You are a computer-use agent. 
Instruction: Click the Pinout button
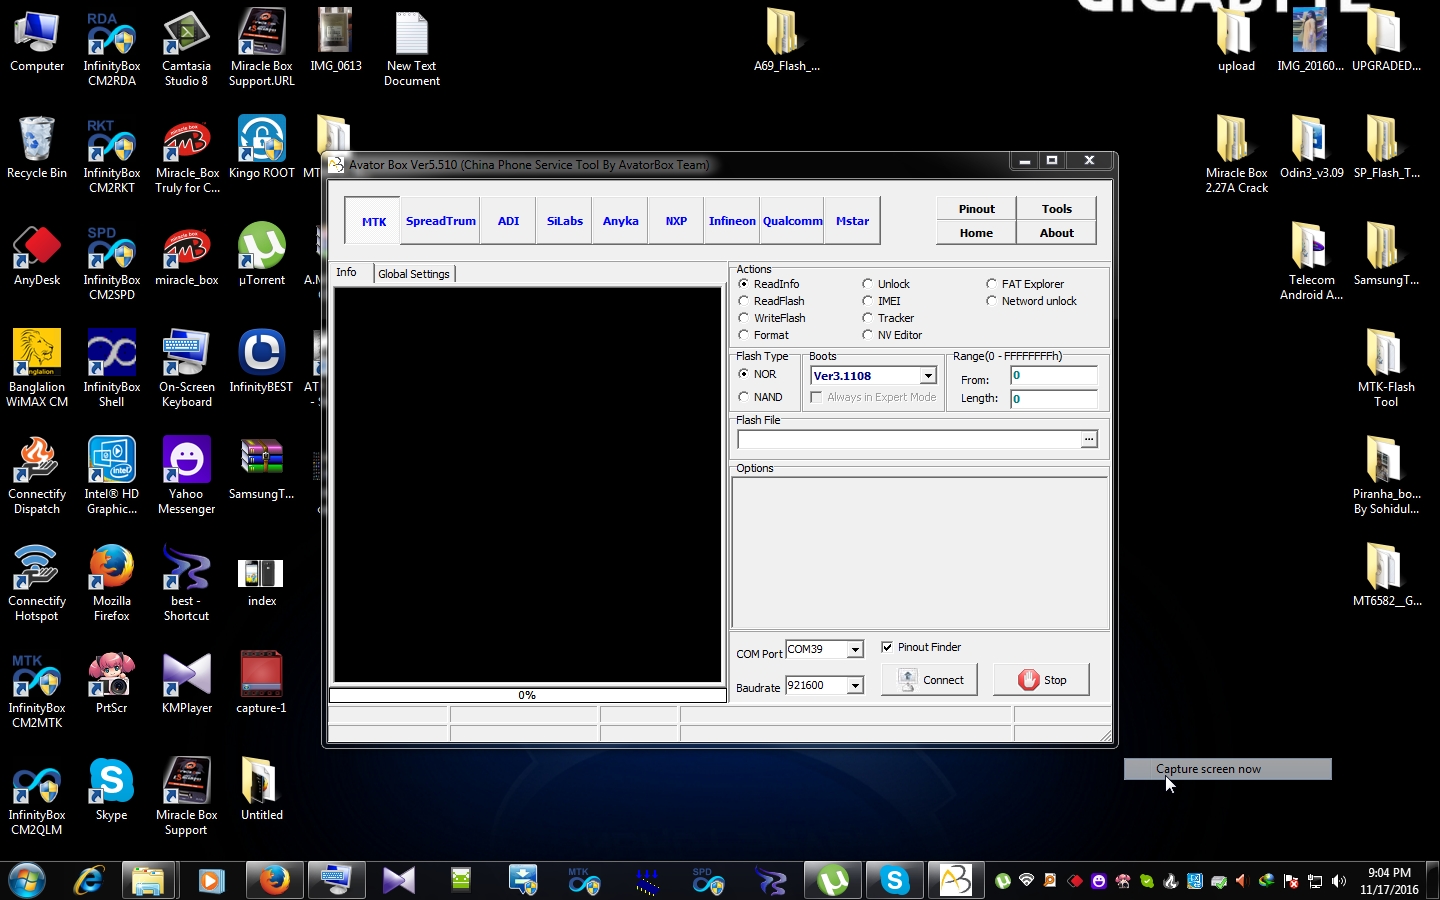tap(976, 209)
